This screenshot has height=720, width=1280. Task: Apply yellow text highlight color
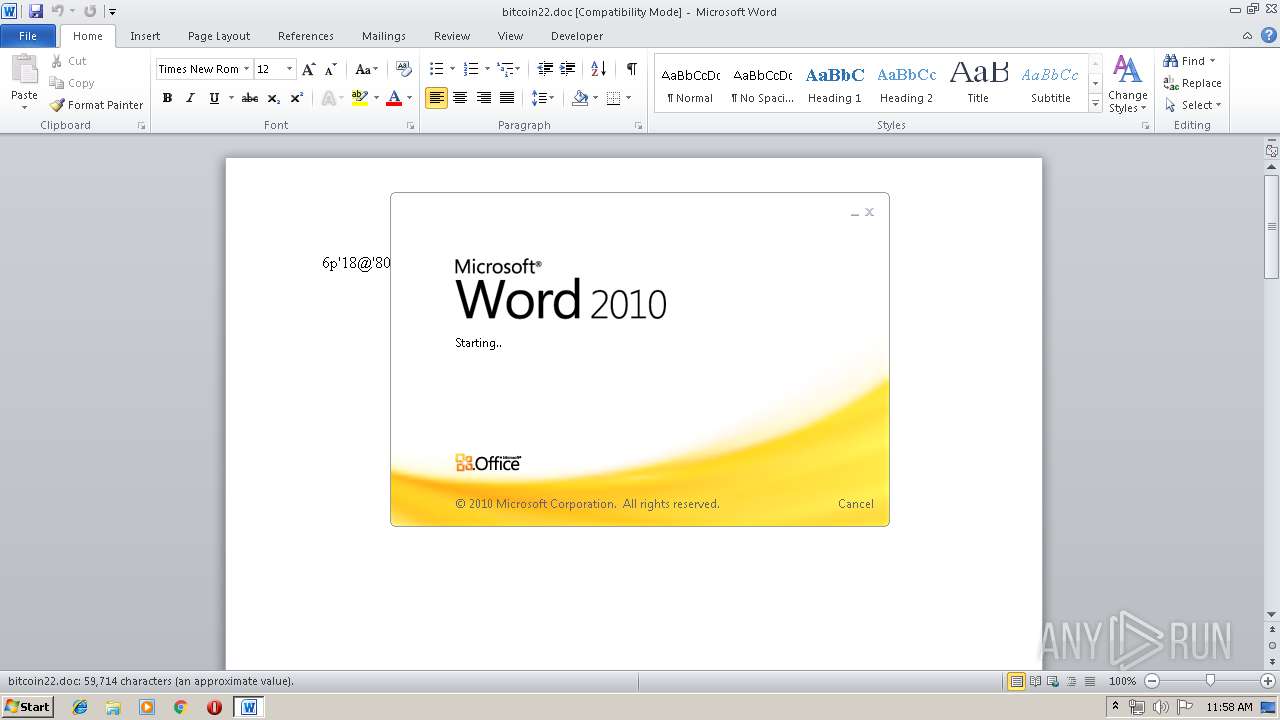(x=360, y=98)
